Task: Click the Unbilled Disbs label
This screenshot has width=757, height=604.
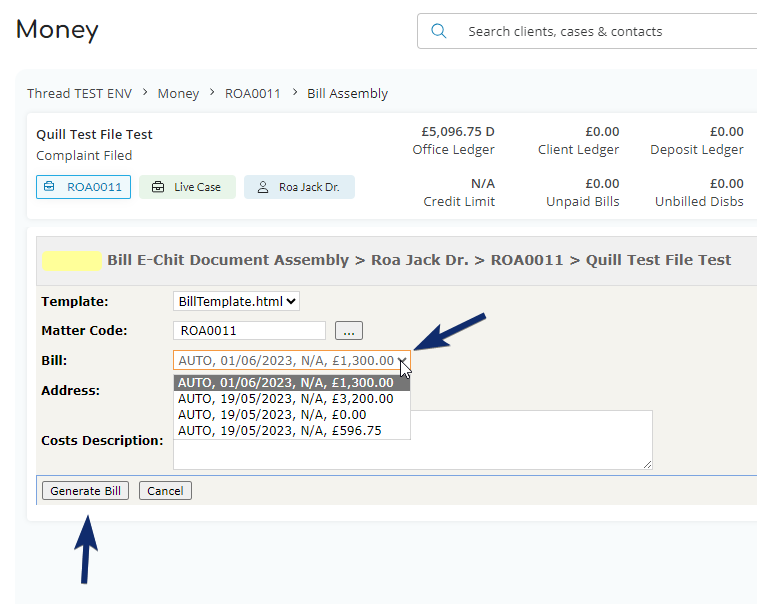Action: 699,201
